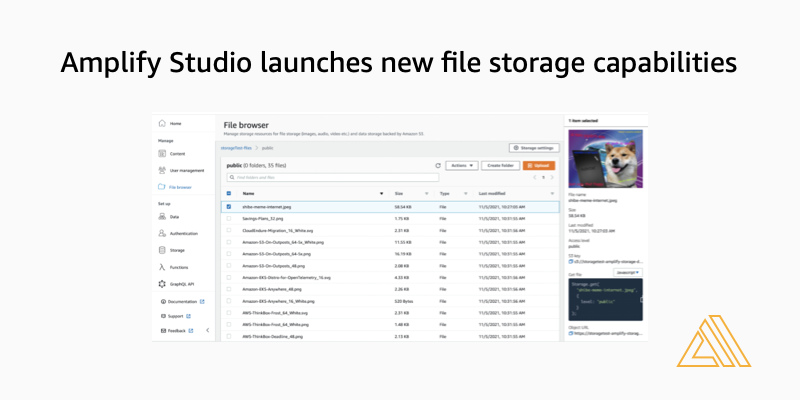The image size is (800, 400).
Task: Open GraphQL API in sidebar
Action: 184,284
